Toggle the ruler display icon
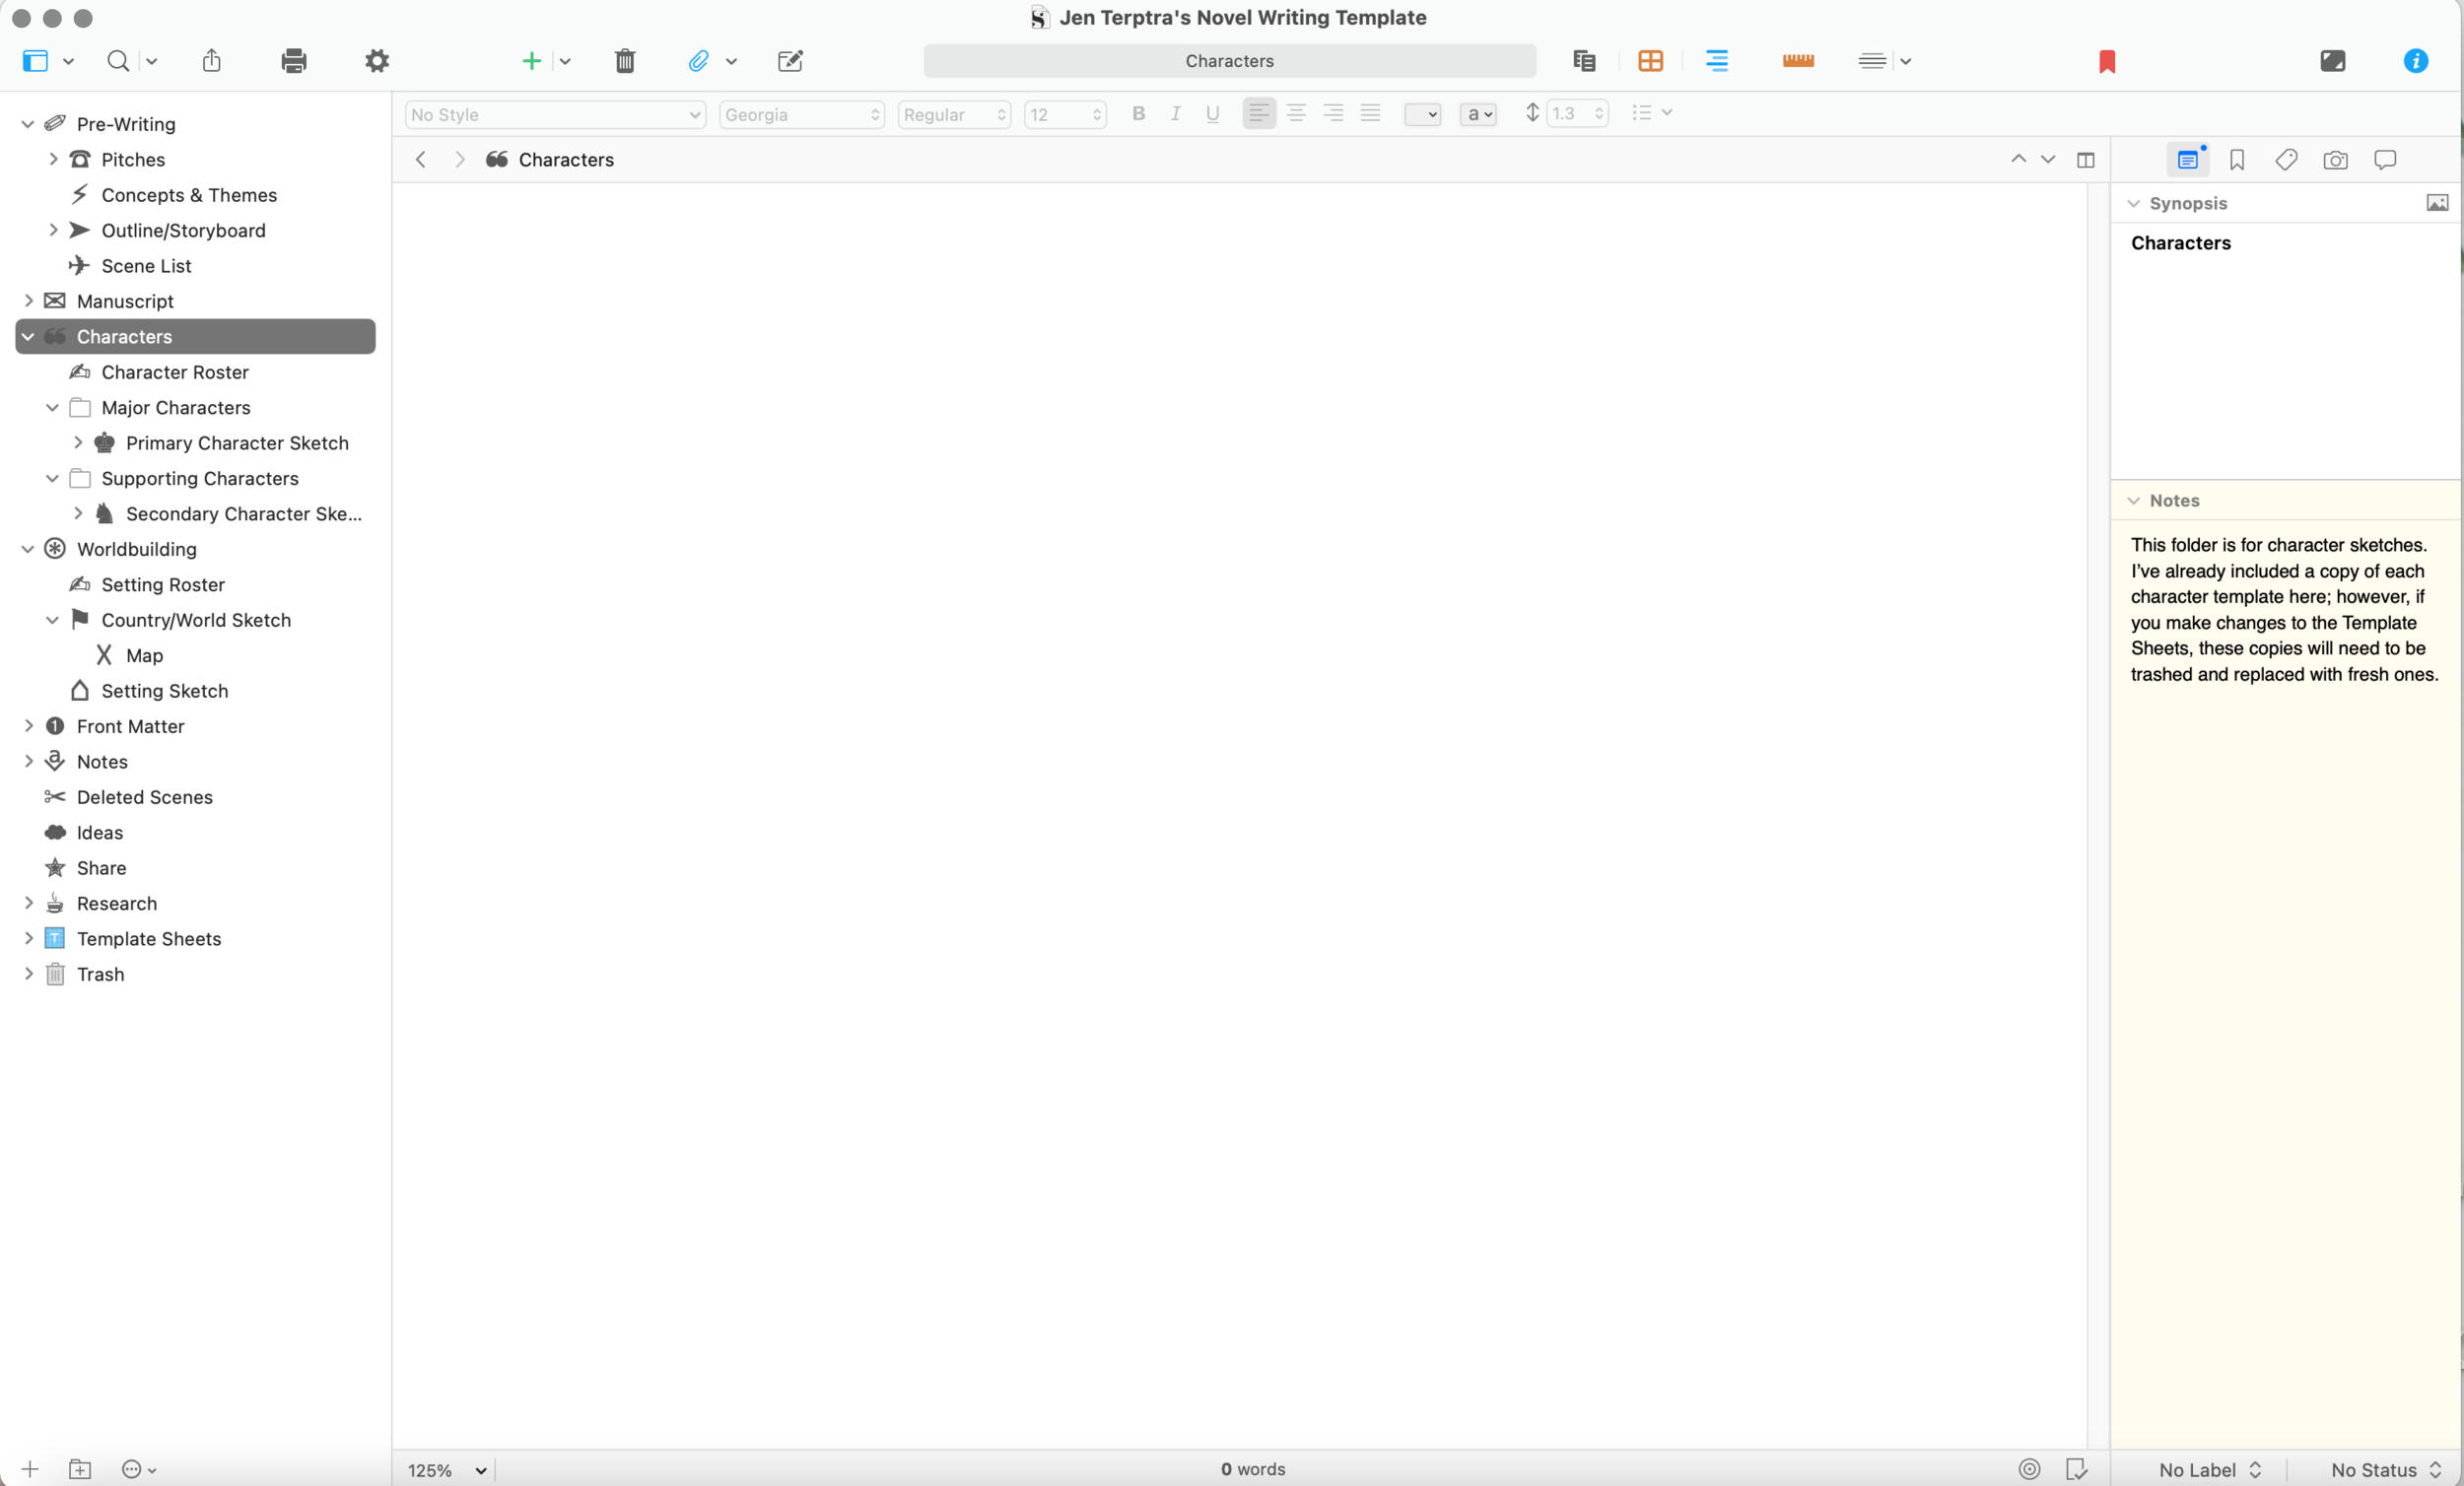The image size is (2464, 1486). [x=1797, y=61]
